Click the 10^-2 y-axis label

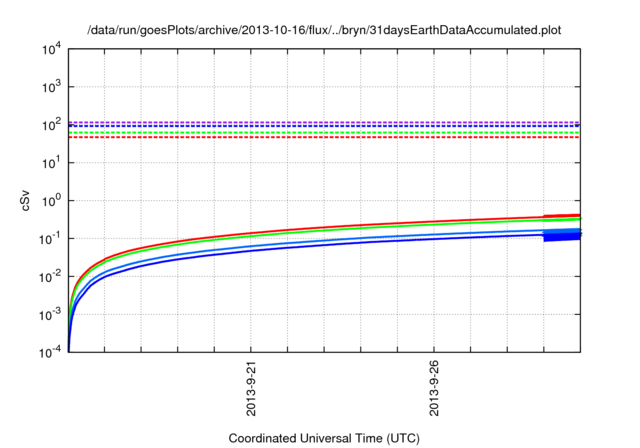click(x=50, y=276)
